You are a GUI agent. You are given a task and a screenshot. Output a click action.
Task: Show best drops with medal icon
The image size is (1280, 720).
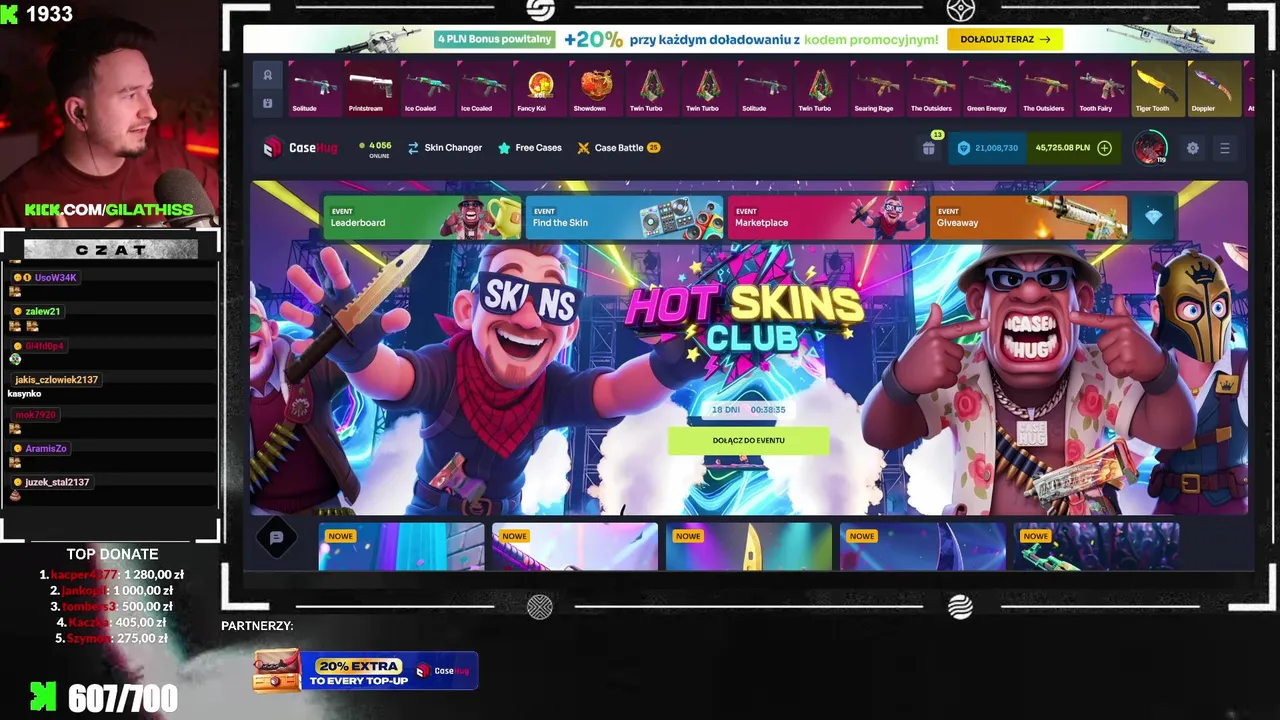click(x=268, y=75)
